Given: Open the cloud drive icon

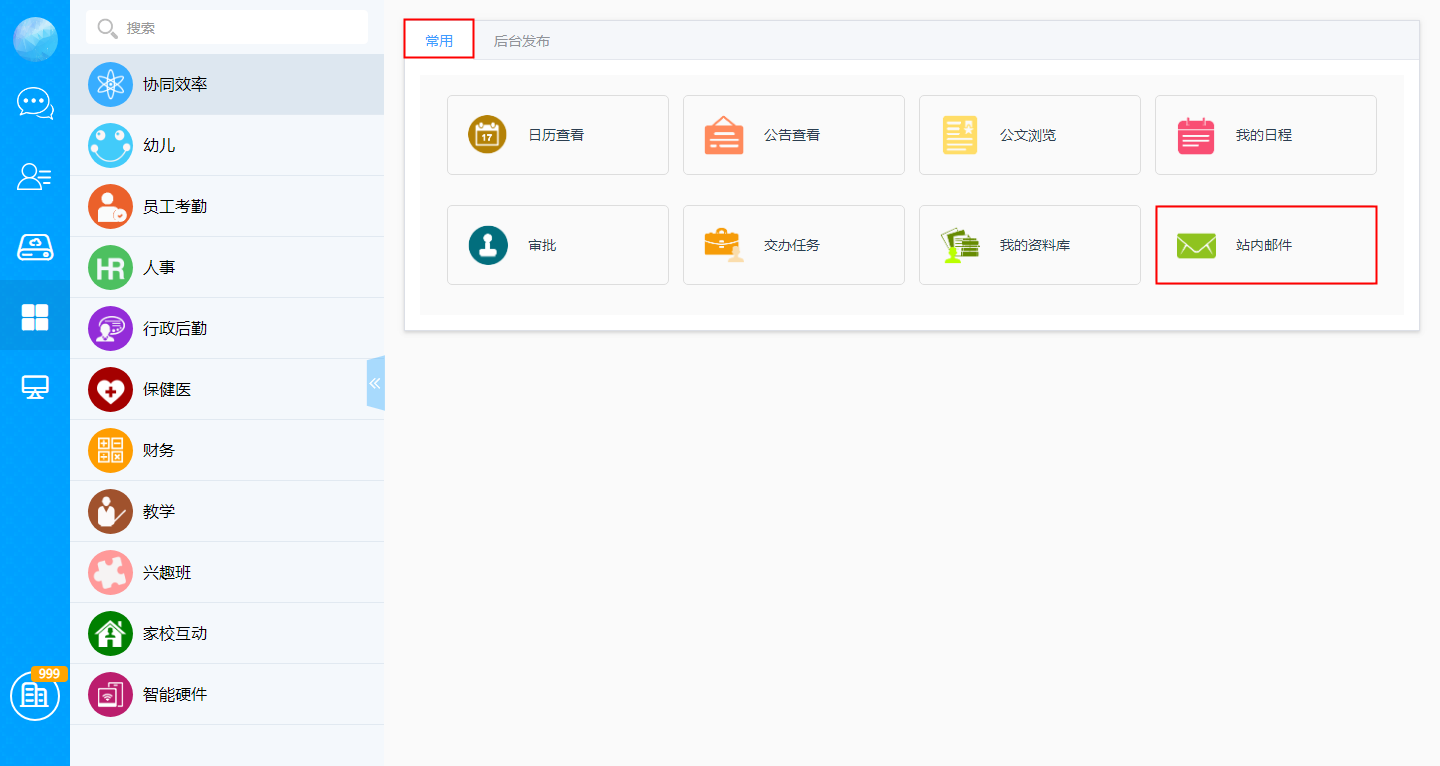Looking at the screenshot, I should pos(35,246).
